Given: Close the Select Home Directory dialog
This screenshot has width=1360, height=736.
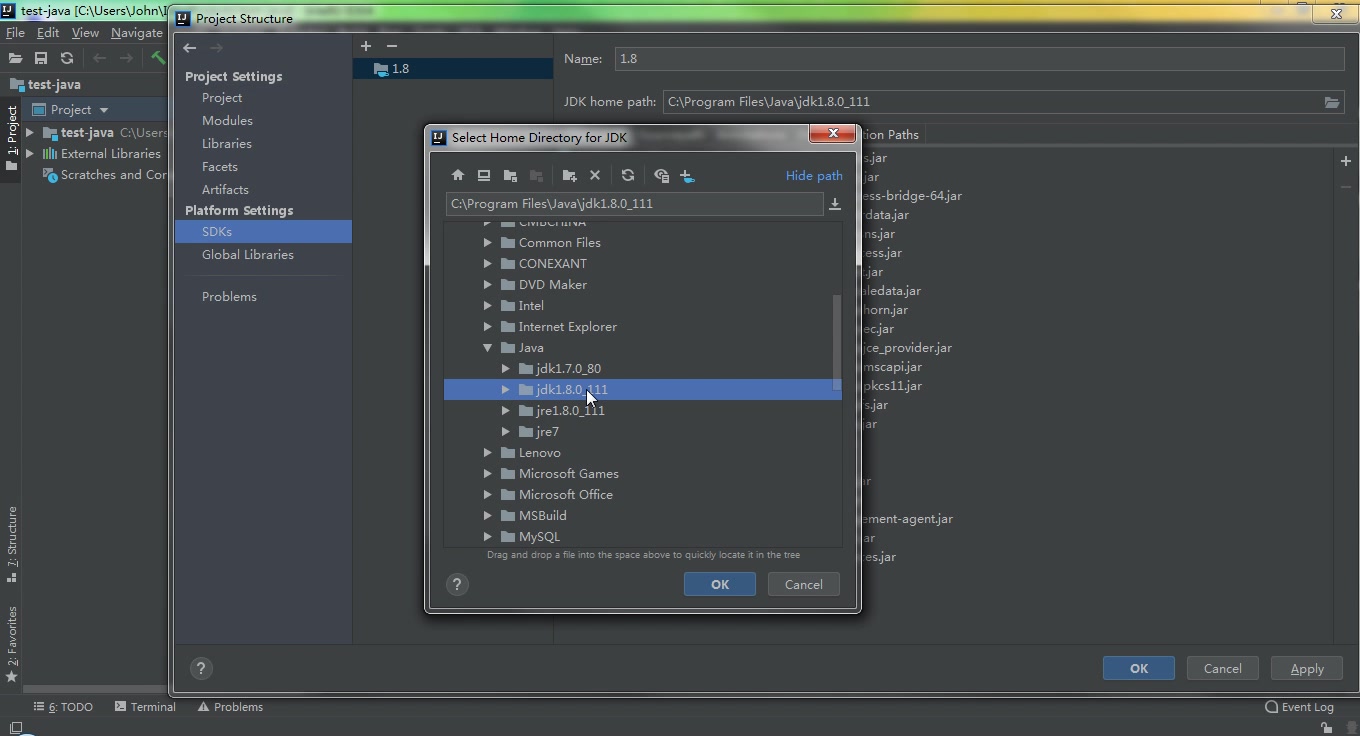Looking at the screenshot, I should coord(832,133).
